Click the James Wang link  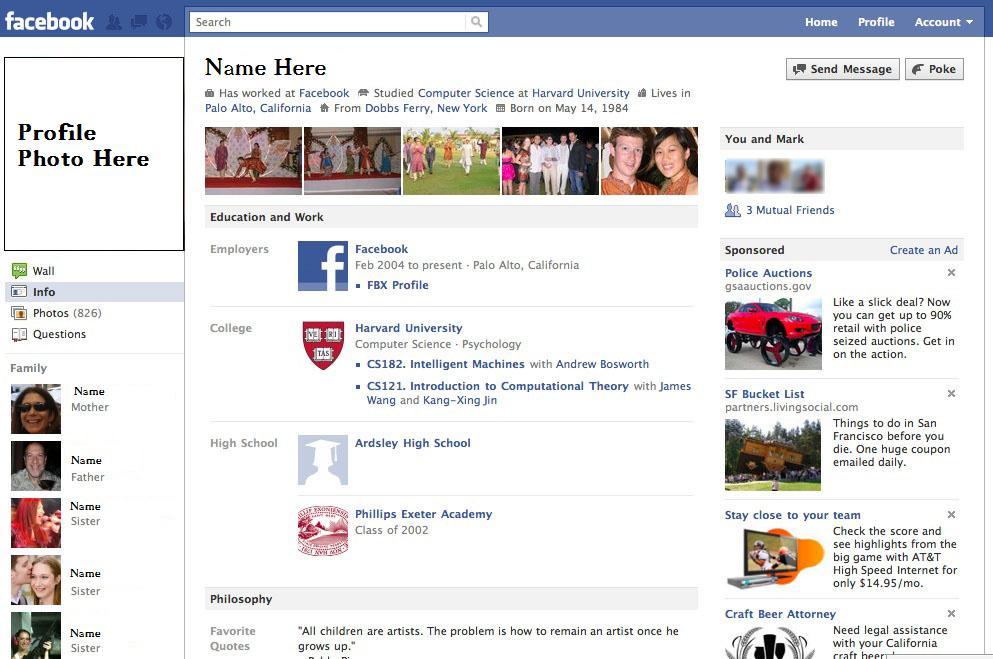pyautogui.click(x=529, y=393)
